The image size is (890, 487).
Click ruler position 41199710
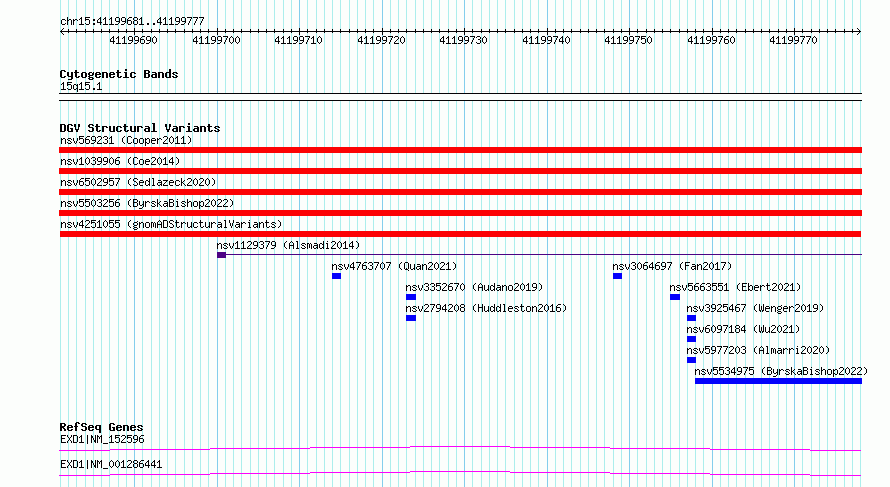(299, 40)
